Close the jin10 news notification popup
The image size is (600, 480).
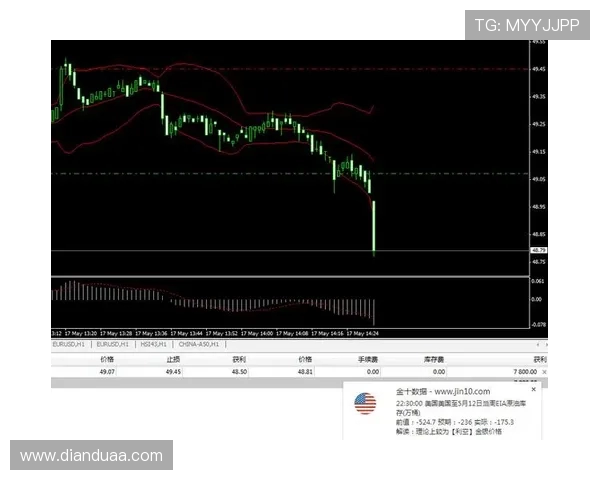point(533,389)
